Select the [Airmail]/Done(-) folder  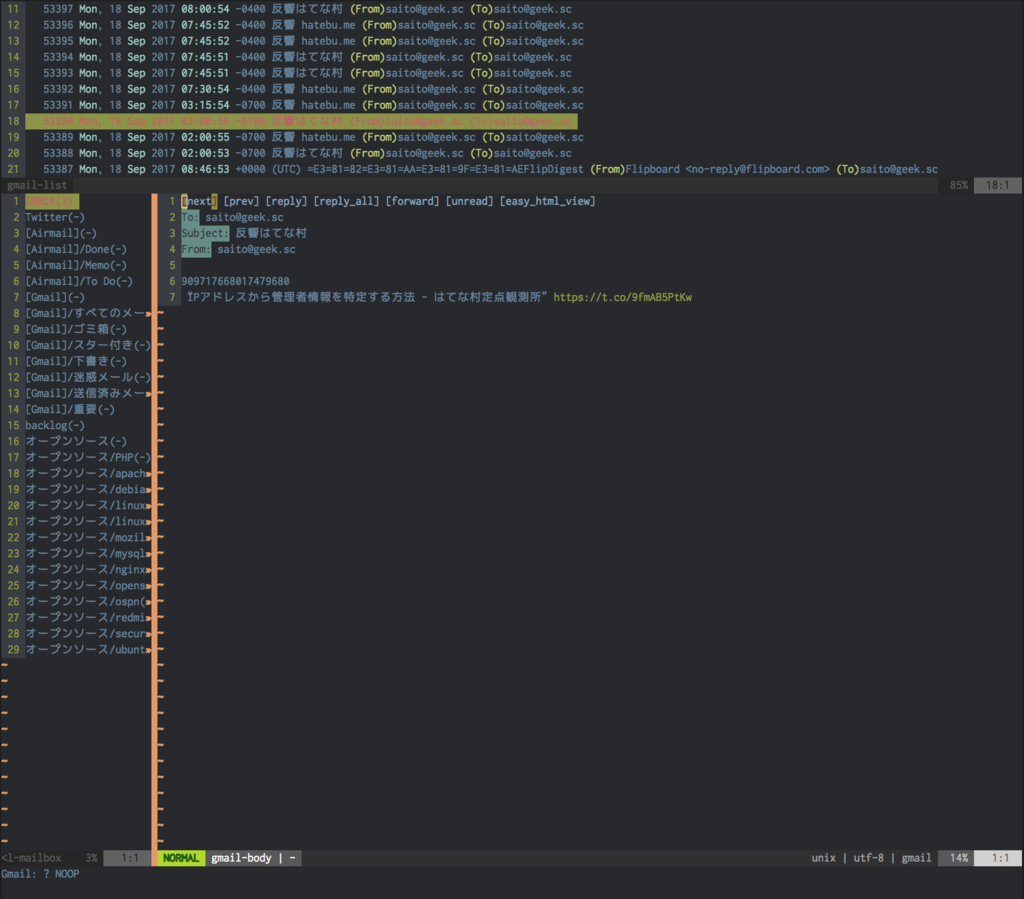(x=76, y=249)
